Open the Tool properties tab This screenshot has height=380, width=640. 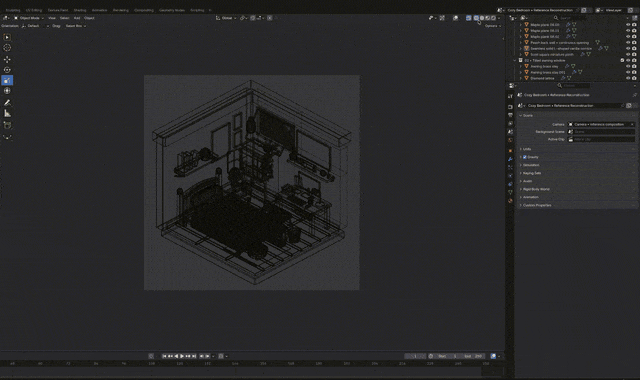pos(510,96)
